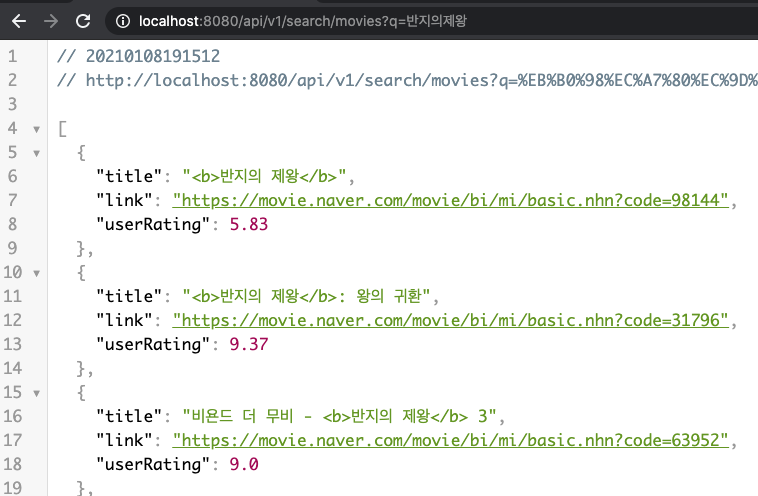Click the timestamp comment 20210108191512
758x496 pixels.
153,56
